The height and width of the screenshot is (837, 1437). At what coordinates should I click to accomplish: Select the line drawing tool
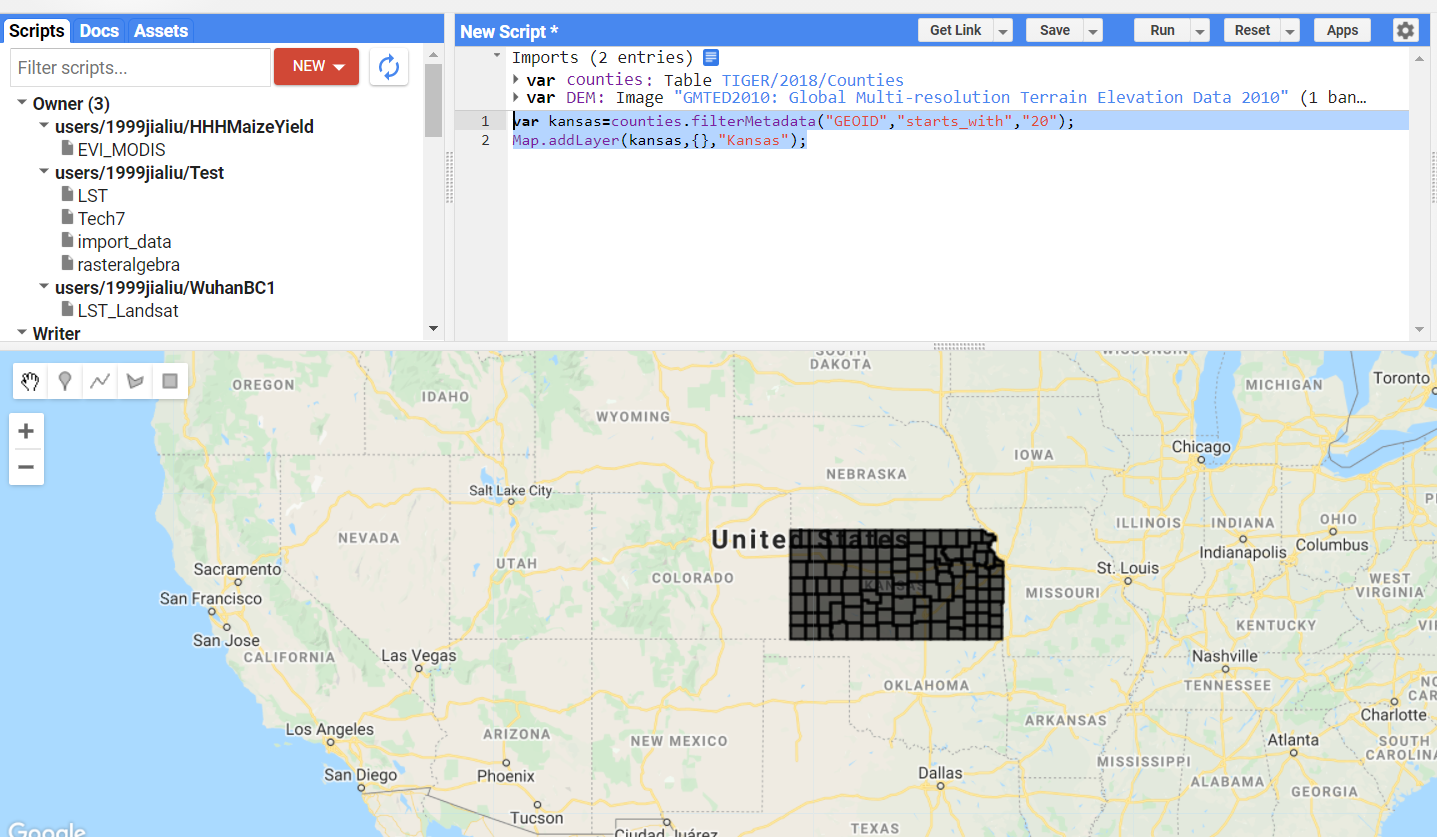[x=99, y=381]
